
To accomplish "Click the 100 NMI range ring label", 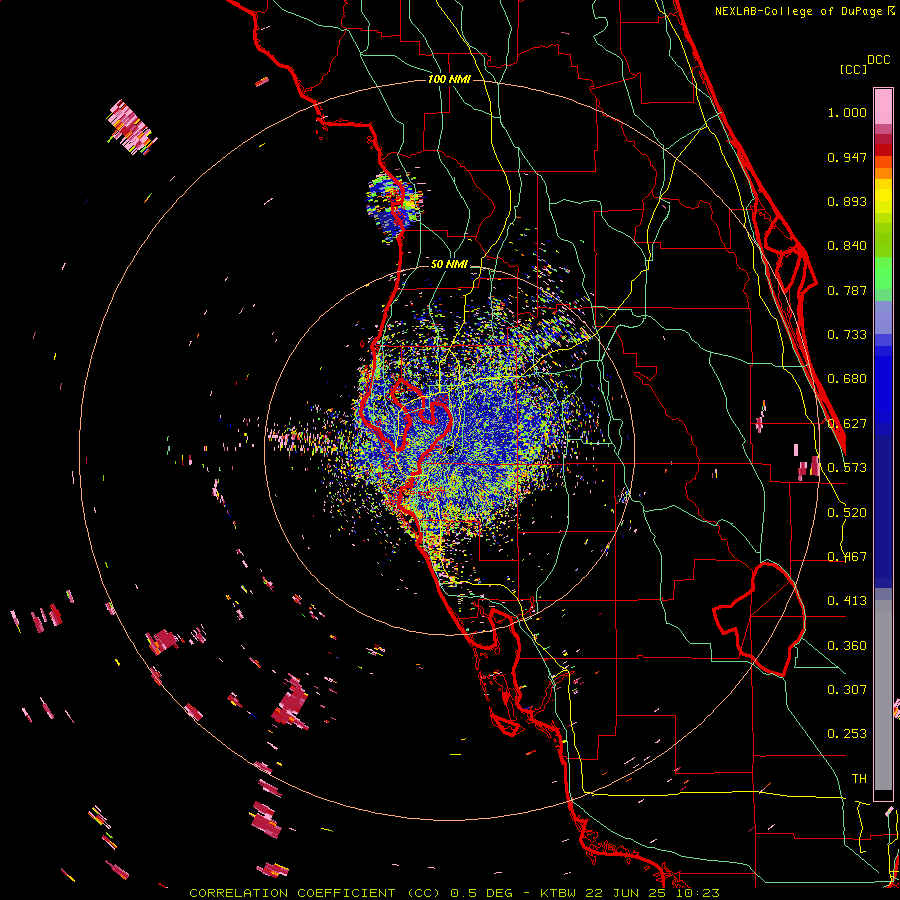I will 449,79.
